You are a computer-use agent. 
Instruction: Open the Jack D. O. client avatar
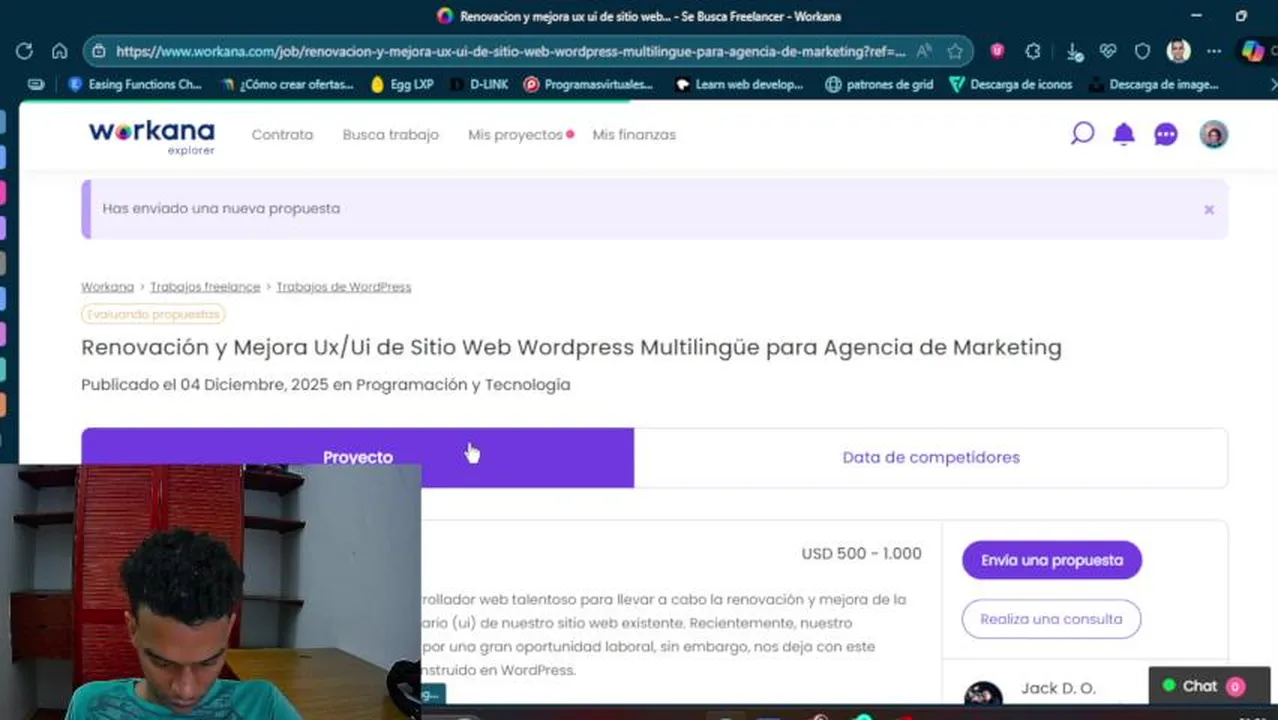pyautogui.click(x=983, y=695)
